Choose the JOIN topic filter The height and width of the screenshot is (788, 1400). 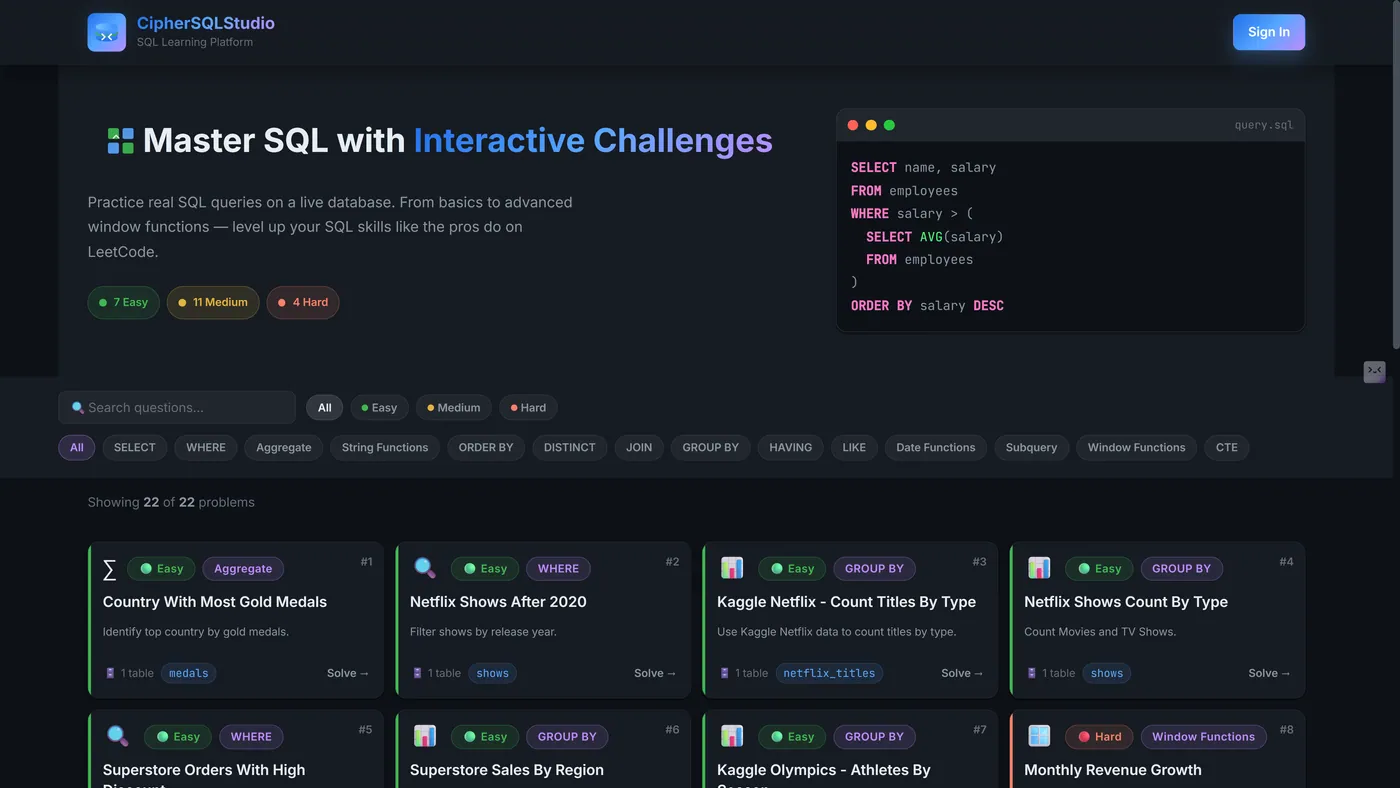click(x=639, y=447)
